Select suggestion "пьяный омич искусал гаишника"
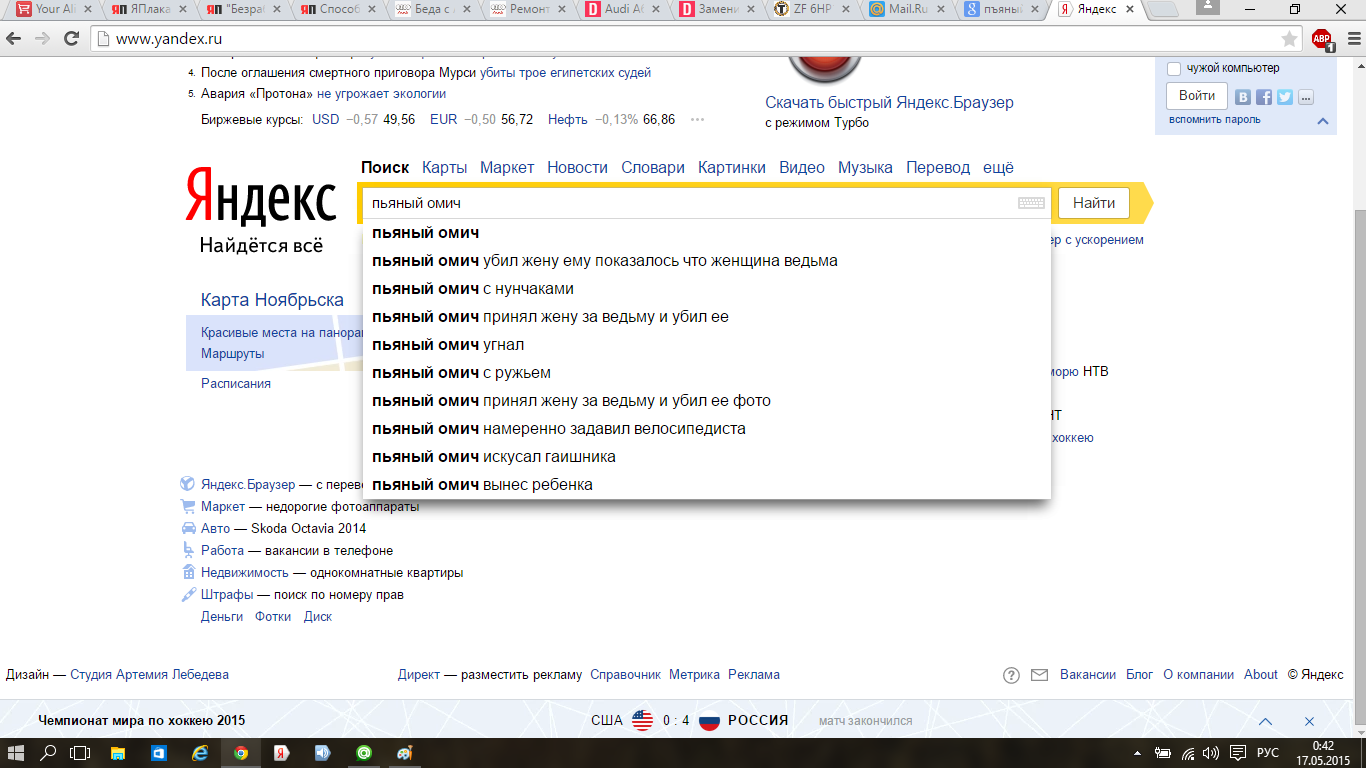This screenshot has width=1366, height=768. 707,457
